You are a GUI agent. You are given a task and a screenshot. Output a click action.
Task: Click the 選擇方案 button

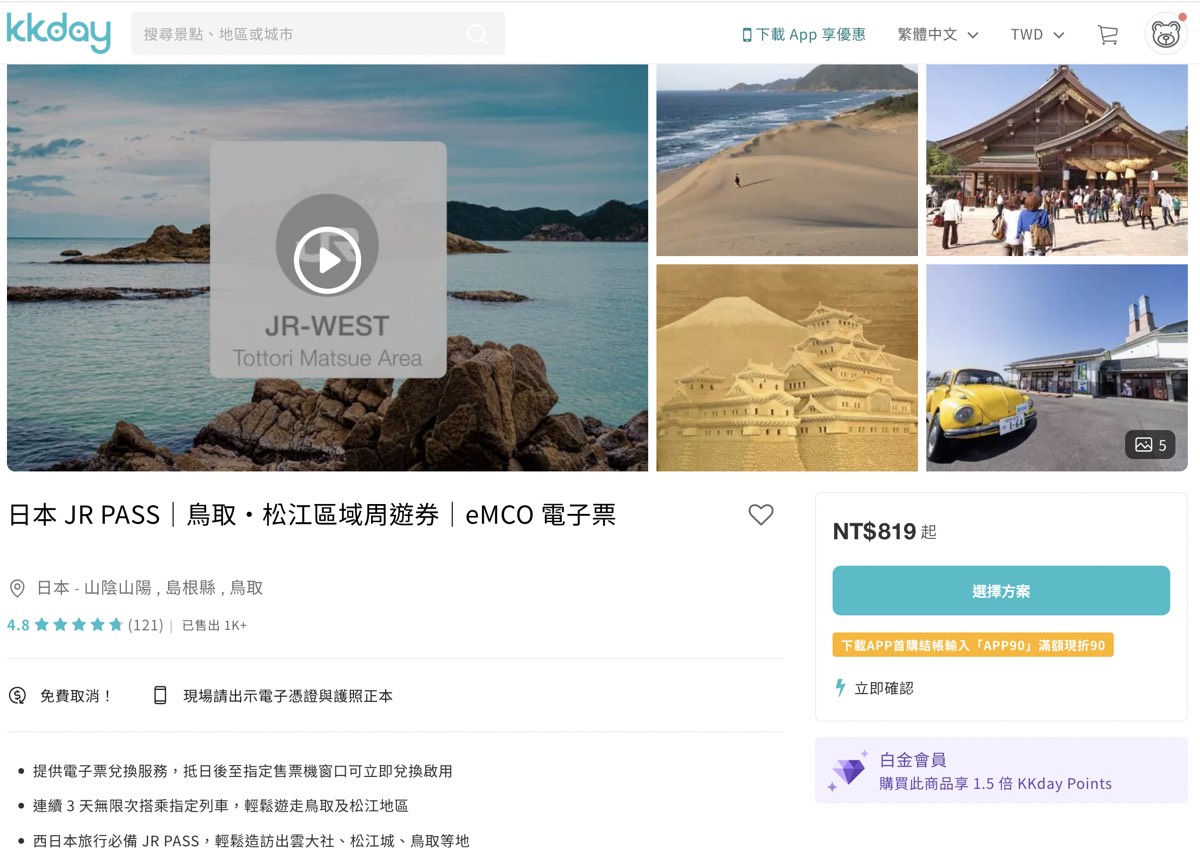click(x=1001, y=591)
